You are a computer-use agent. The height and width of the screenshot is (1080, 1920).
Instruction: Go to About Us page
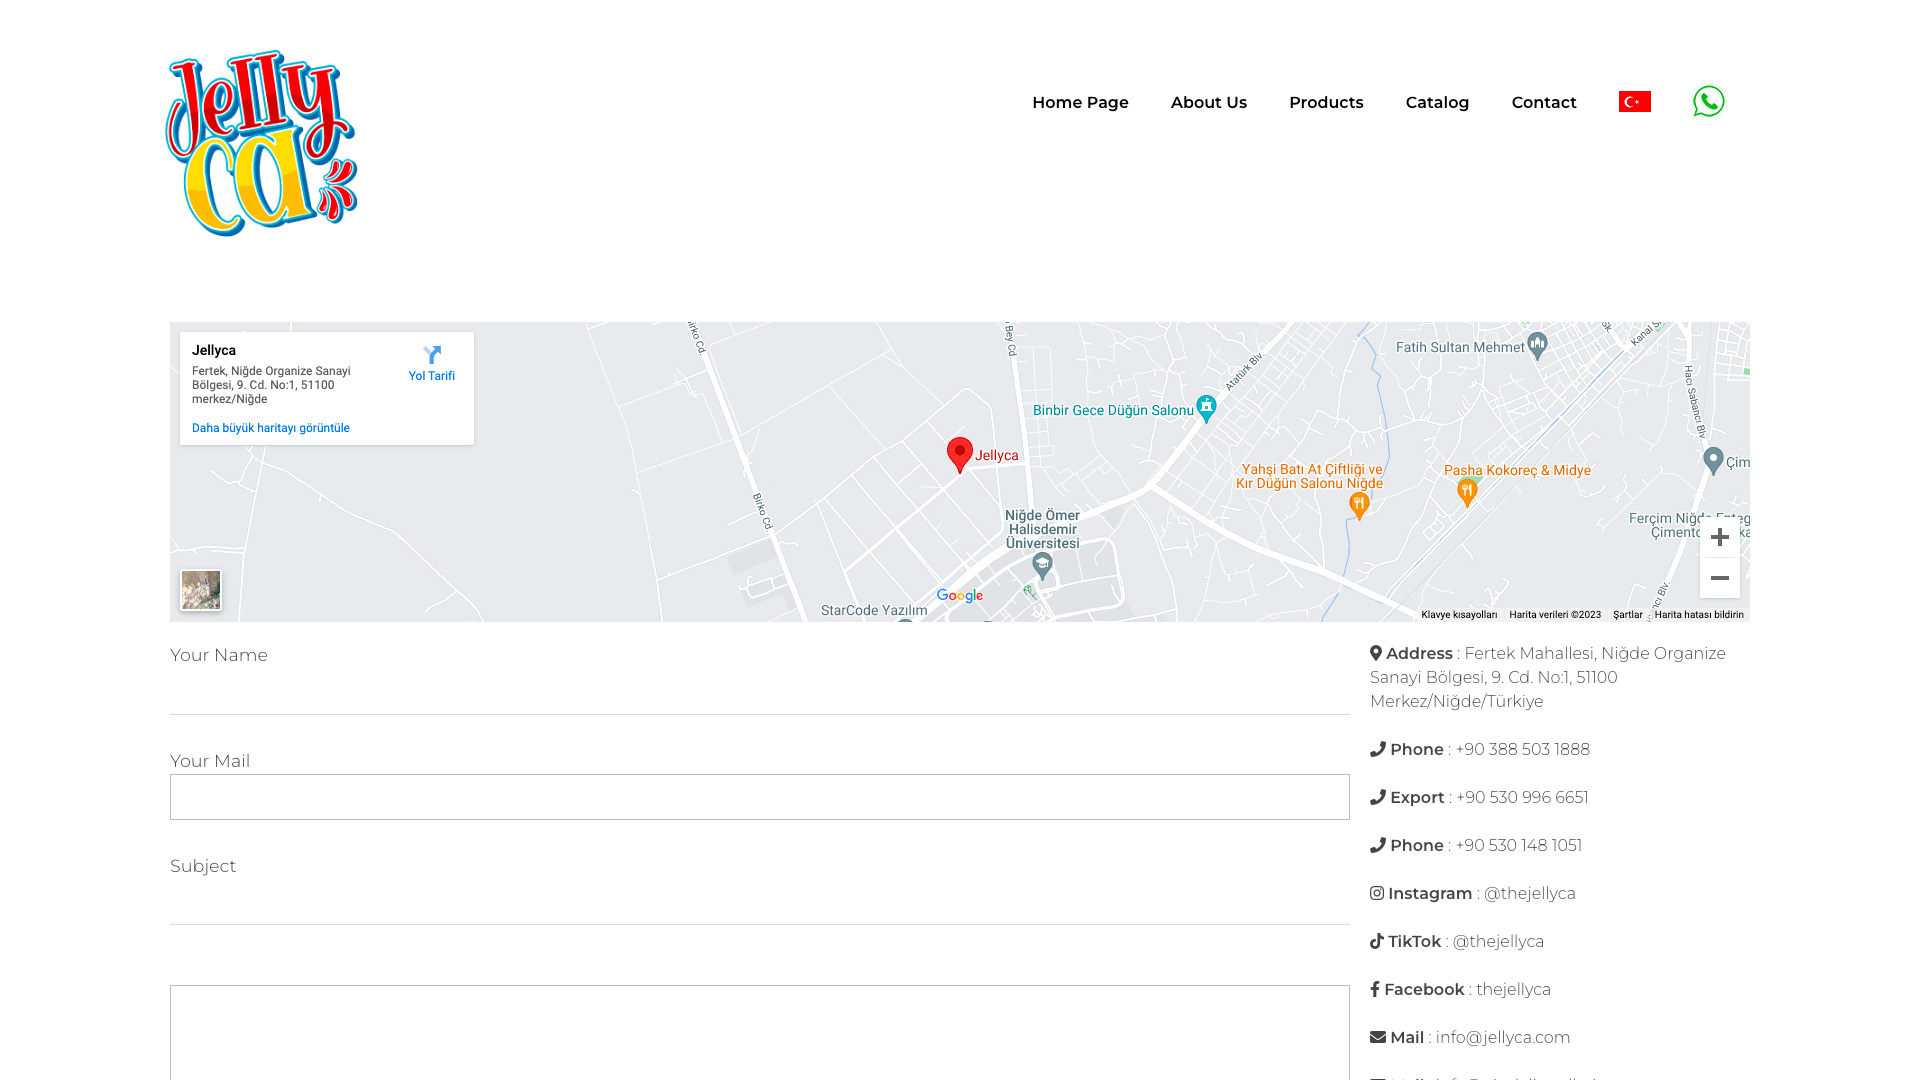1208,102
